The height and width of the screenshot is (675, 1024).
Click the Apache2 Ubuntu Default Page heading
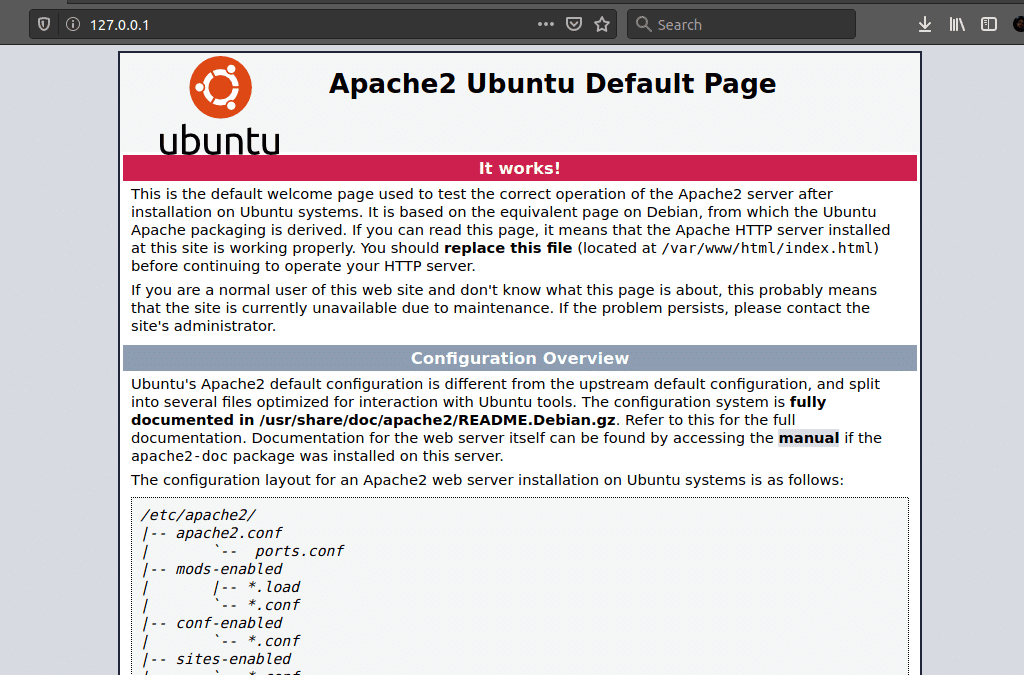click(x=552, y=84)
